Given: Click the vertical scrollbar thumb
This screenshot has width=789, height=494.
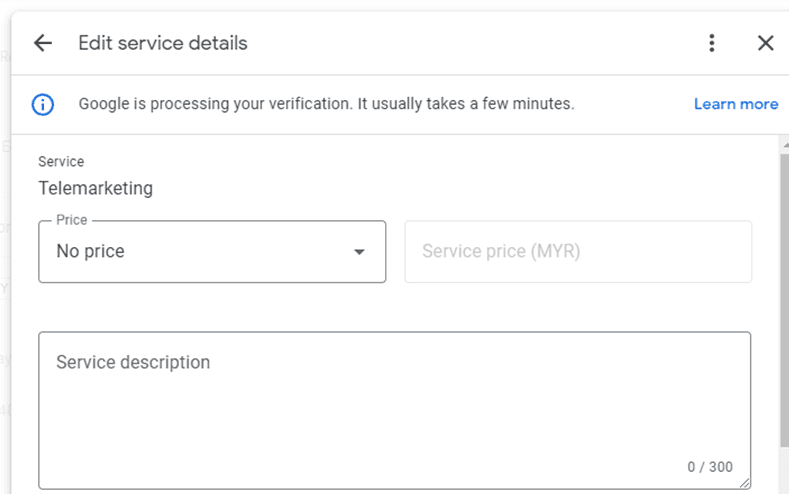Looking at the screenshot, I should pyautogui.click(x=784, y=300).
